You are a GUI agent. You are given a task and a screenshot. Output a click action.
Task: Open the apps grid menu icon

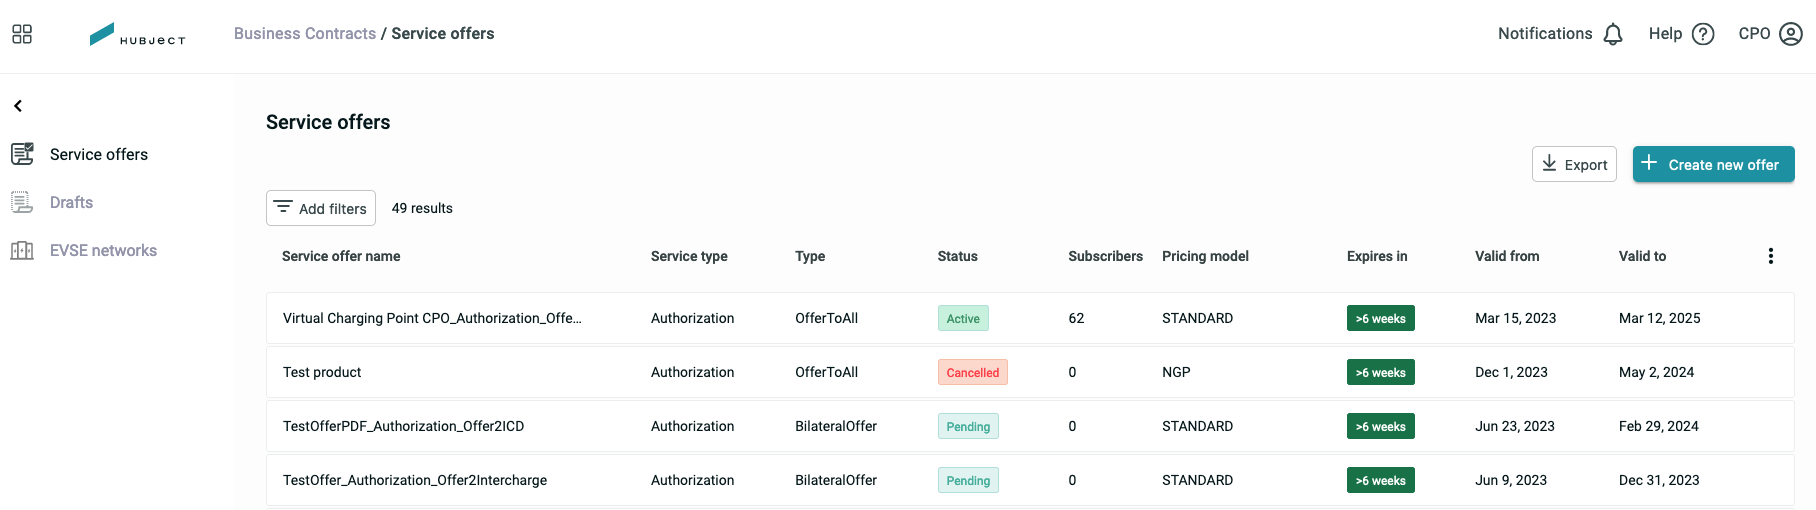pos(22,34)
